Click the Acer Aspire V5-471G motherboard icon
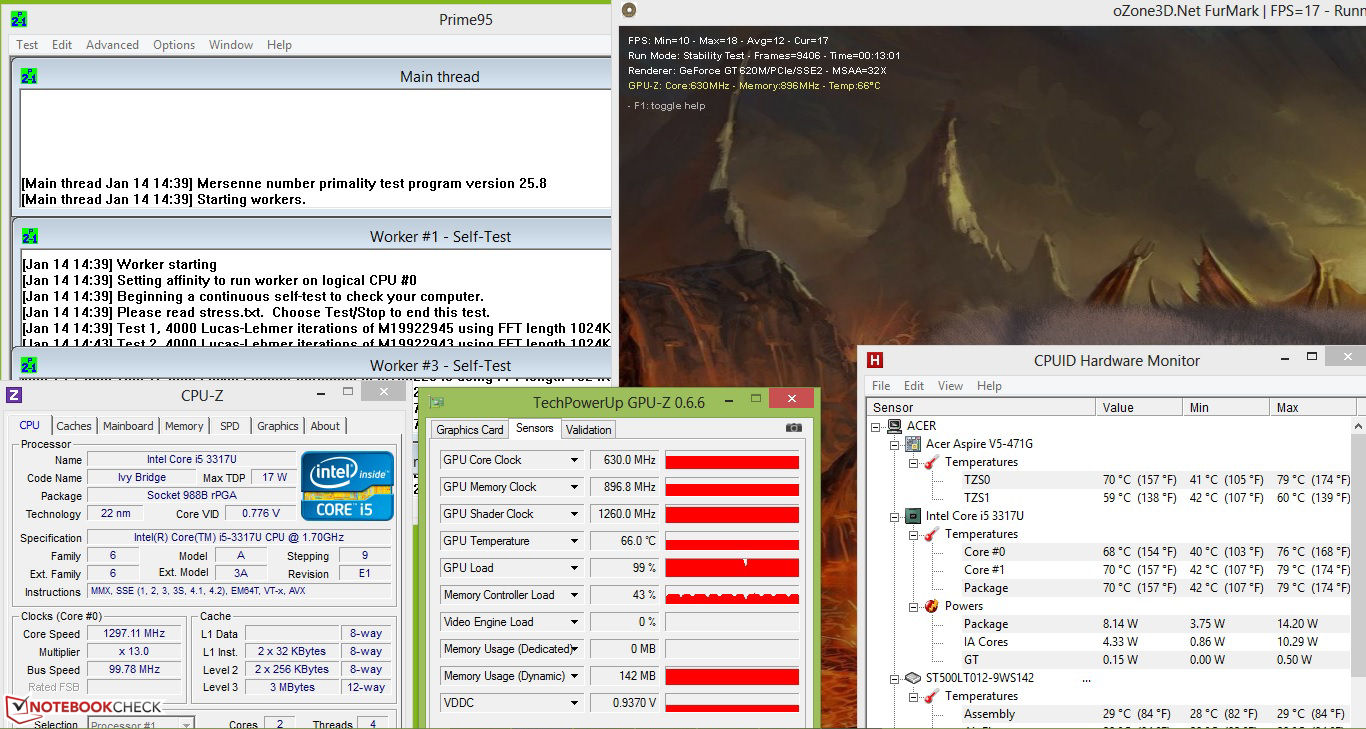 912,444
